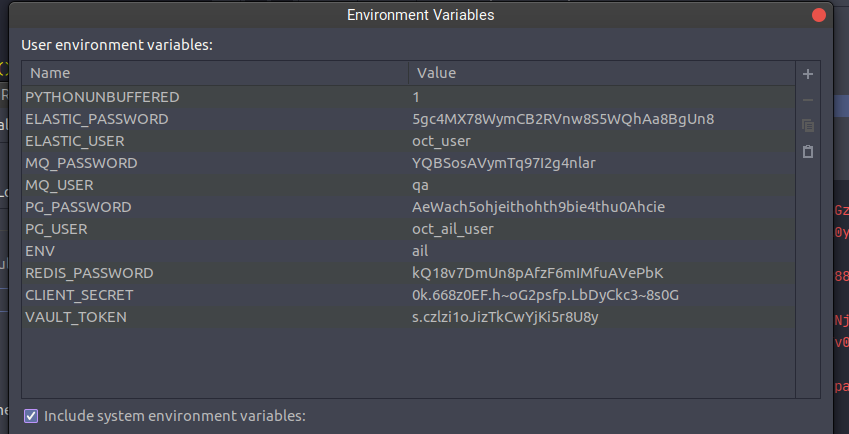Select the REDIS_PASSWORD variable name

coord(89,273)
